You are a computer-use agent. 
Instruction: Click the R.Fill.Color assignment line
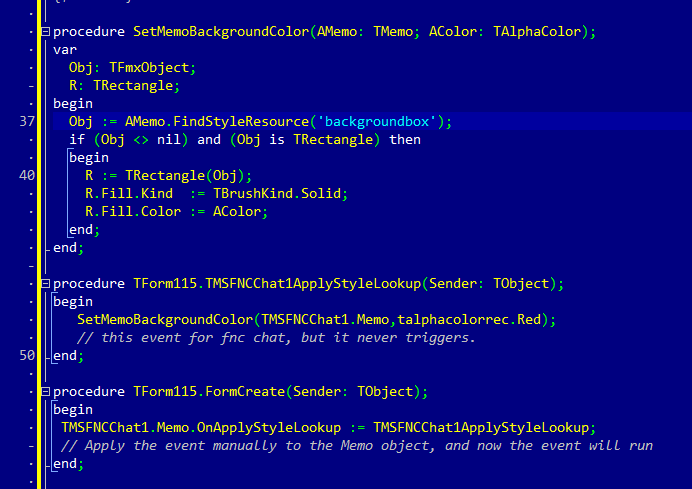176,211
